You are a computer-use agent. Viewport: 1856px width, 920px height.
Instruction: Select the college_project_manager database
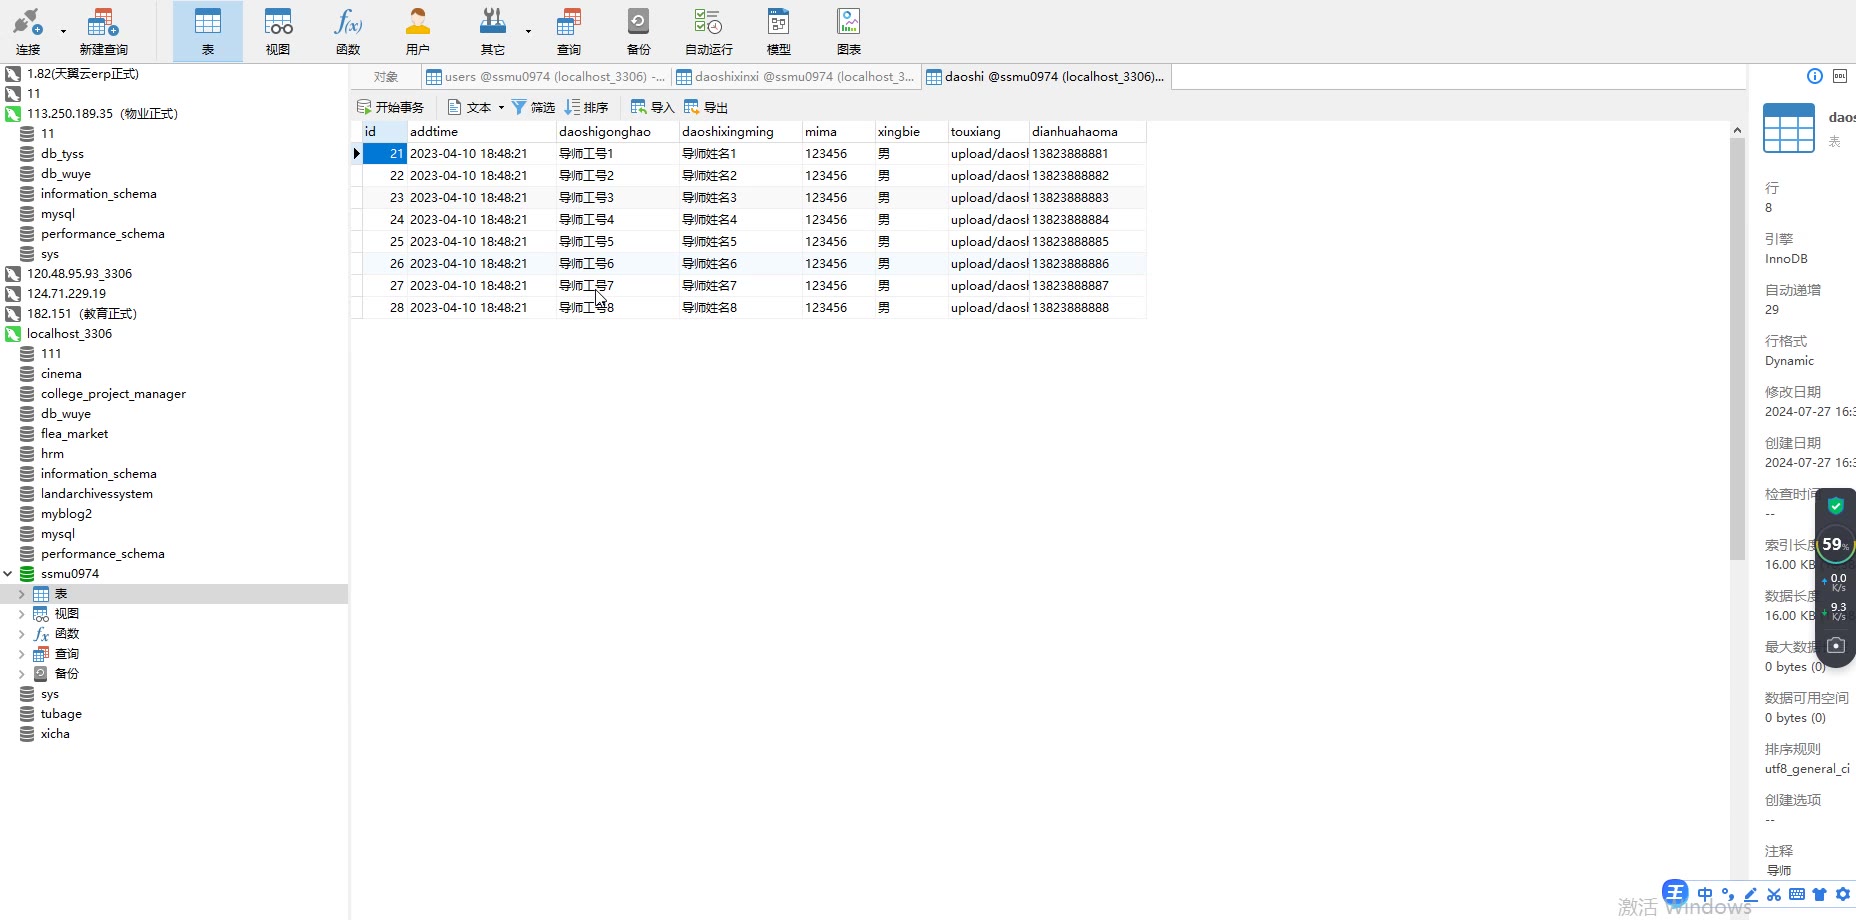click(x=113, y=394)
